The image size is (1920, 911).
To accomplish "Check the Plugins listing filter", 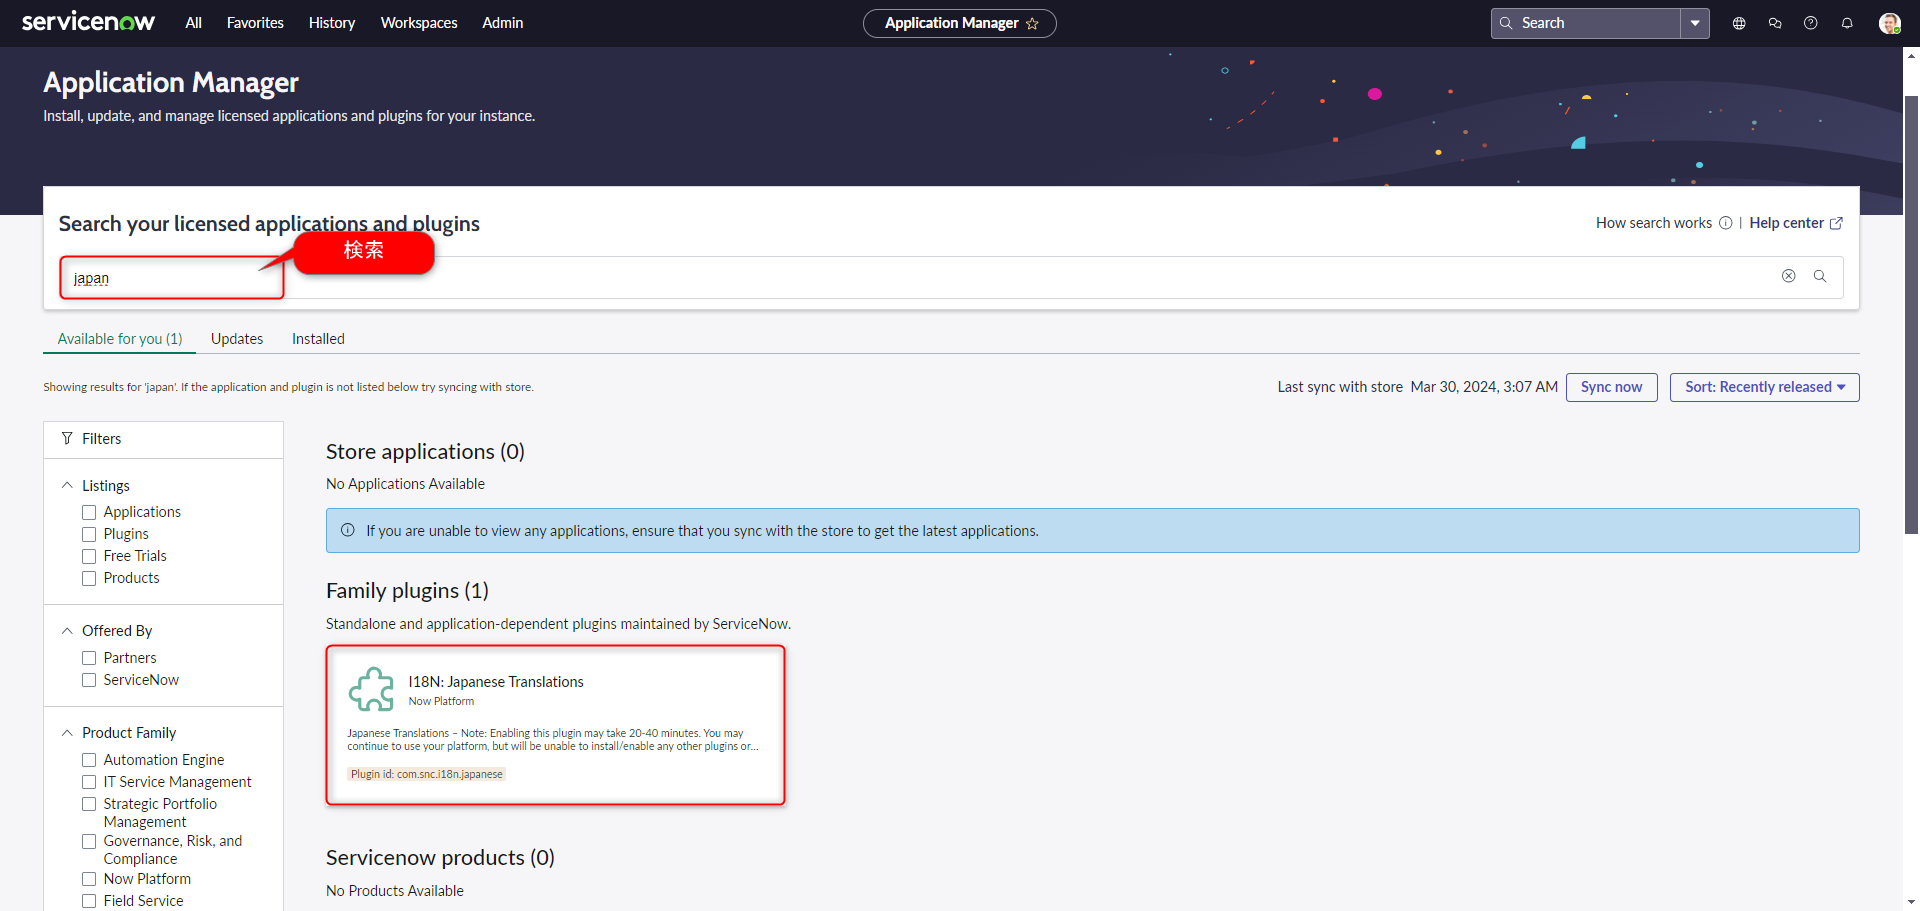I will pyautogui.click(x=89, y=534).
